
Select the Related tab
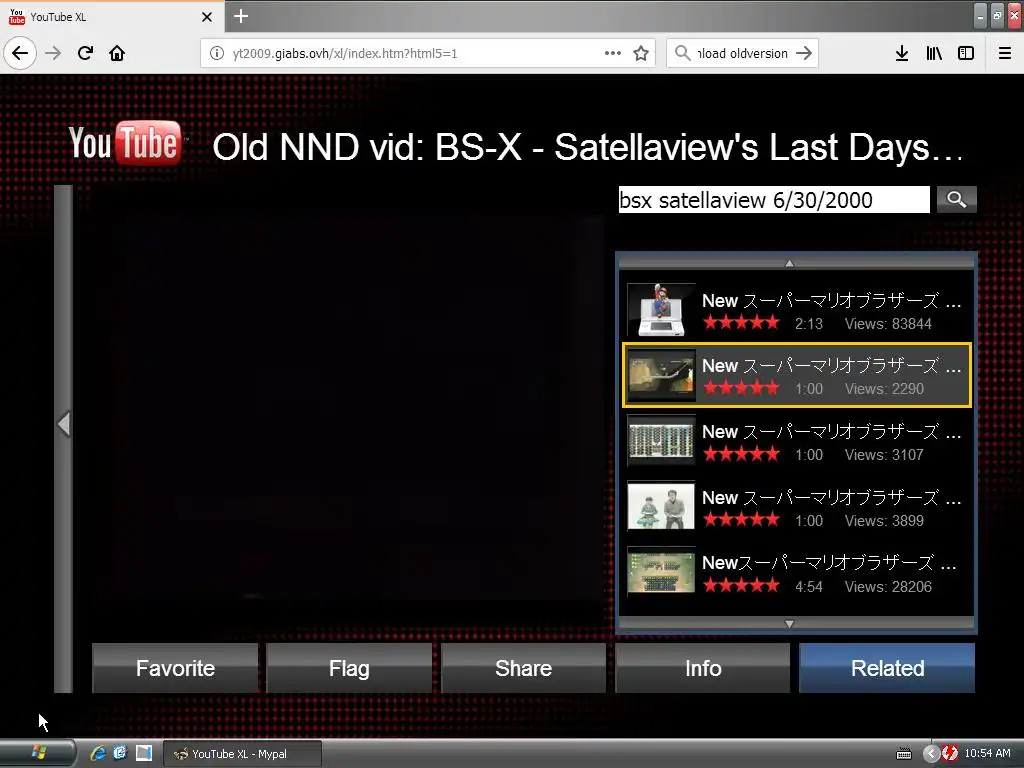887,668
